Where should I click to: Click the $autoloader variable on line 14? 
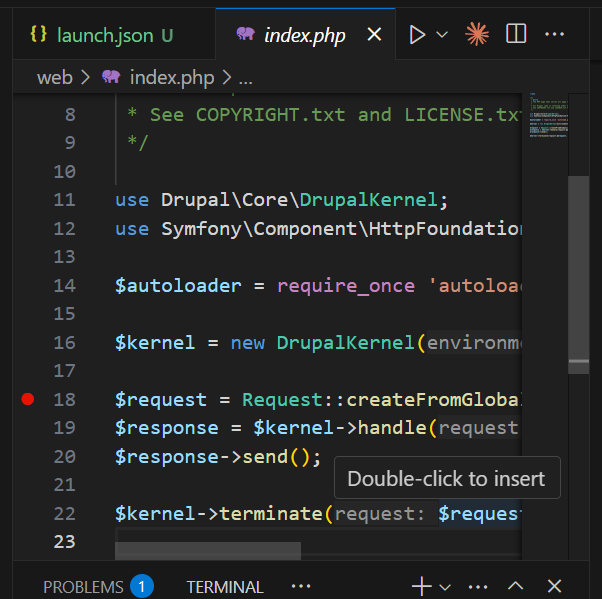178,286
